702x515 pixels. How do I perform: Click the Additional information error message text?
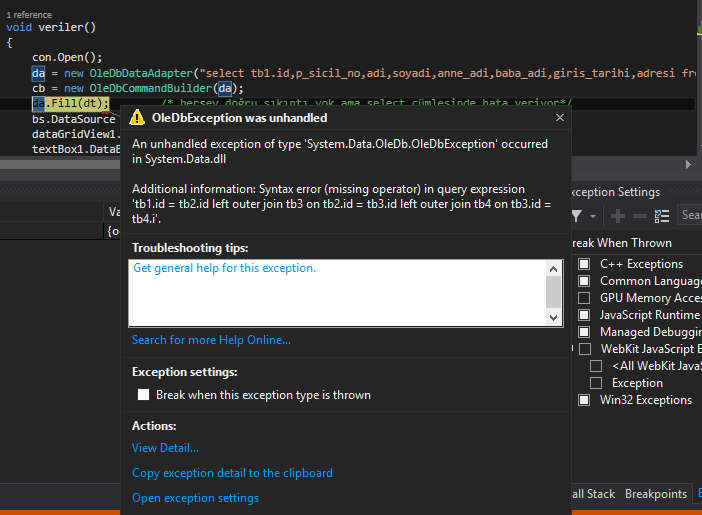(x=342, y=204)
